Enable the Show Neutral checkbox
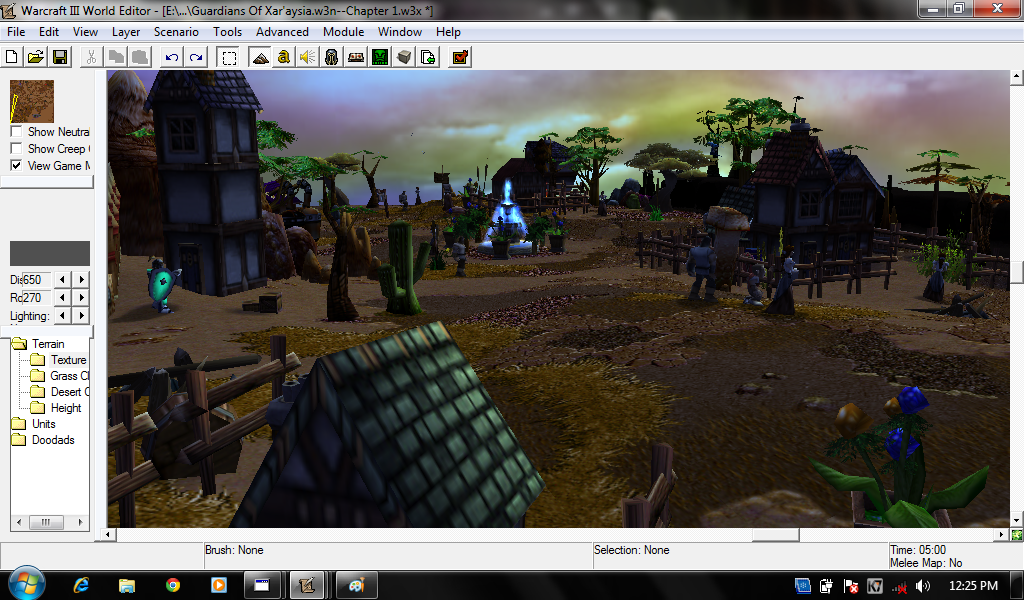1024x600 pixels. click(16, 131)
